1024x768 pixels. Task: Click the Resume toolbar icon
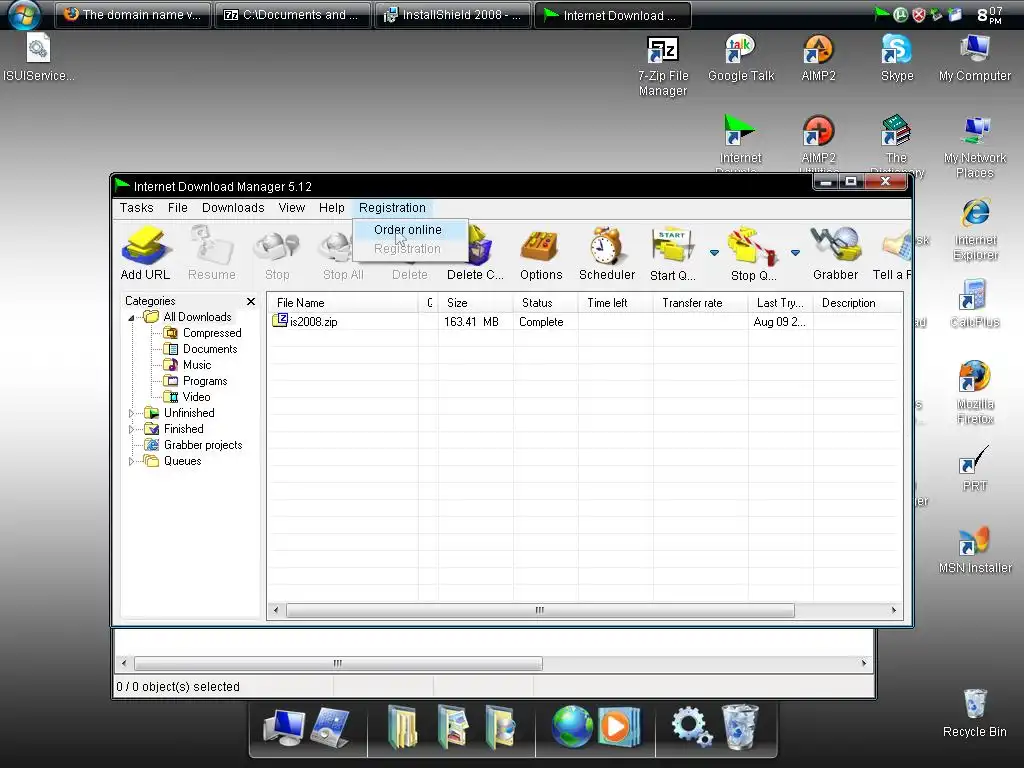point(212,246)
